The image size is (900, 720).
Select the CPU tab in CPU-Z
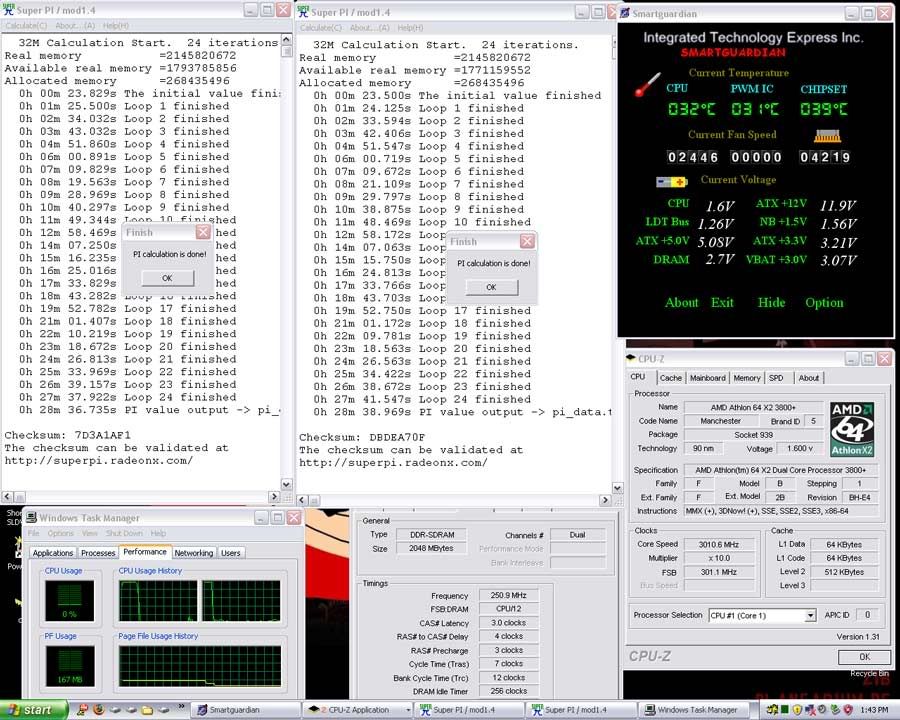(638, 377)
